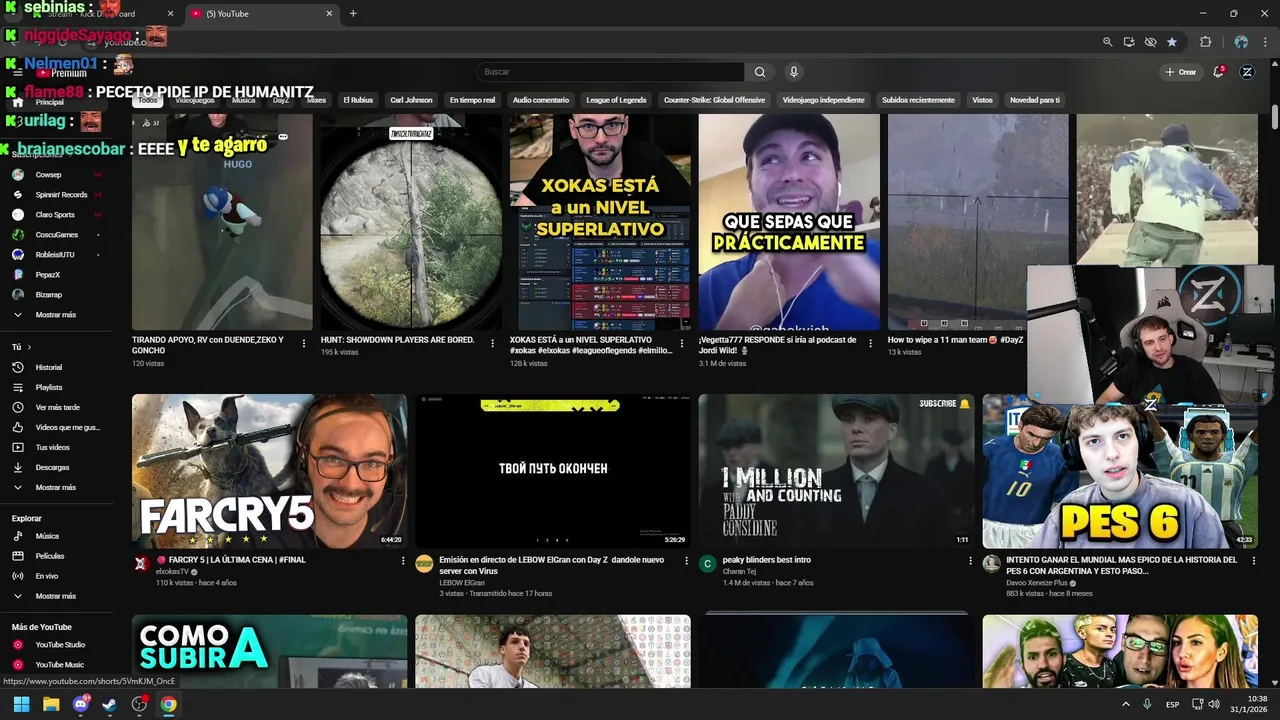Open options menu for FARCRY 5 video
The height and width of the screenshot is (720, 1280).
pos(403,561)
